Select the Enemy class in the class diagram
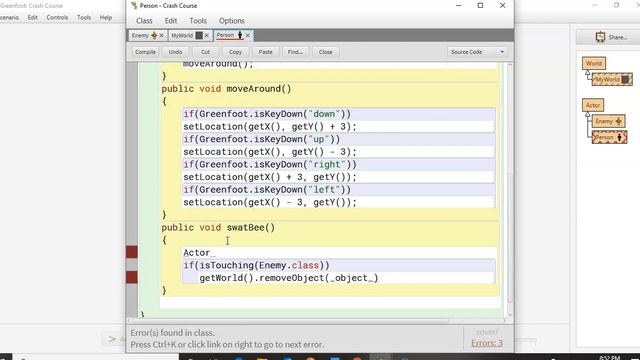The image size is (640, 360). 609,121
